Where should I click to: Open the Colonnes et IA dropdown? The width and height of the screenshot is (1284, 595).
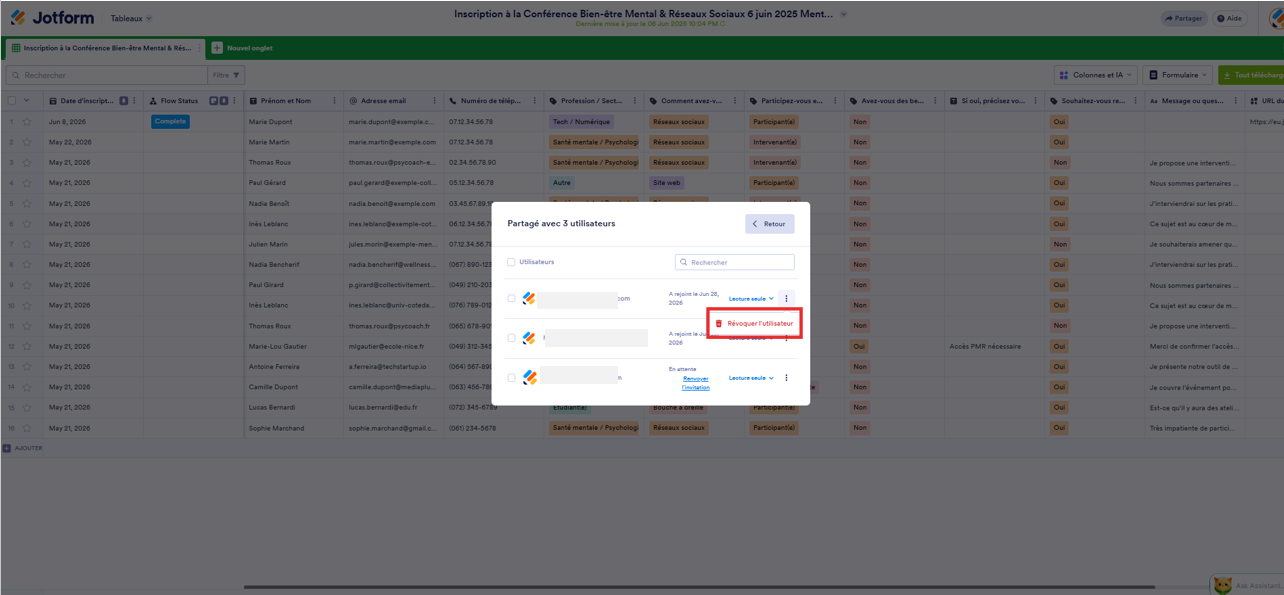[x=1095, y=75]
